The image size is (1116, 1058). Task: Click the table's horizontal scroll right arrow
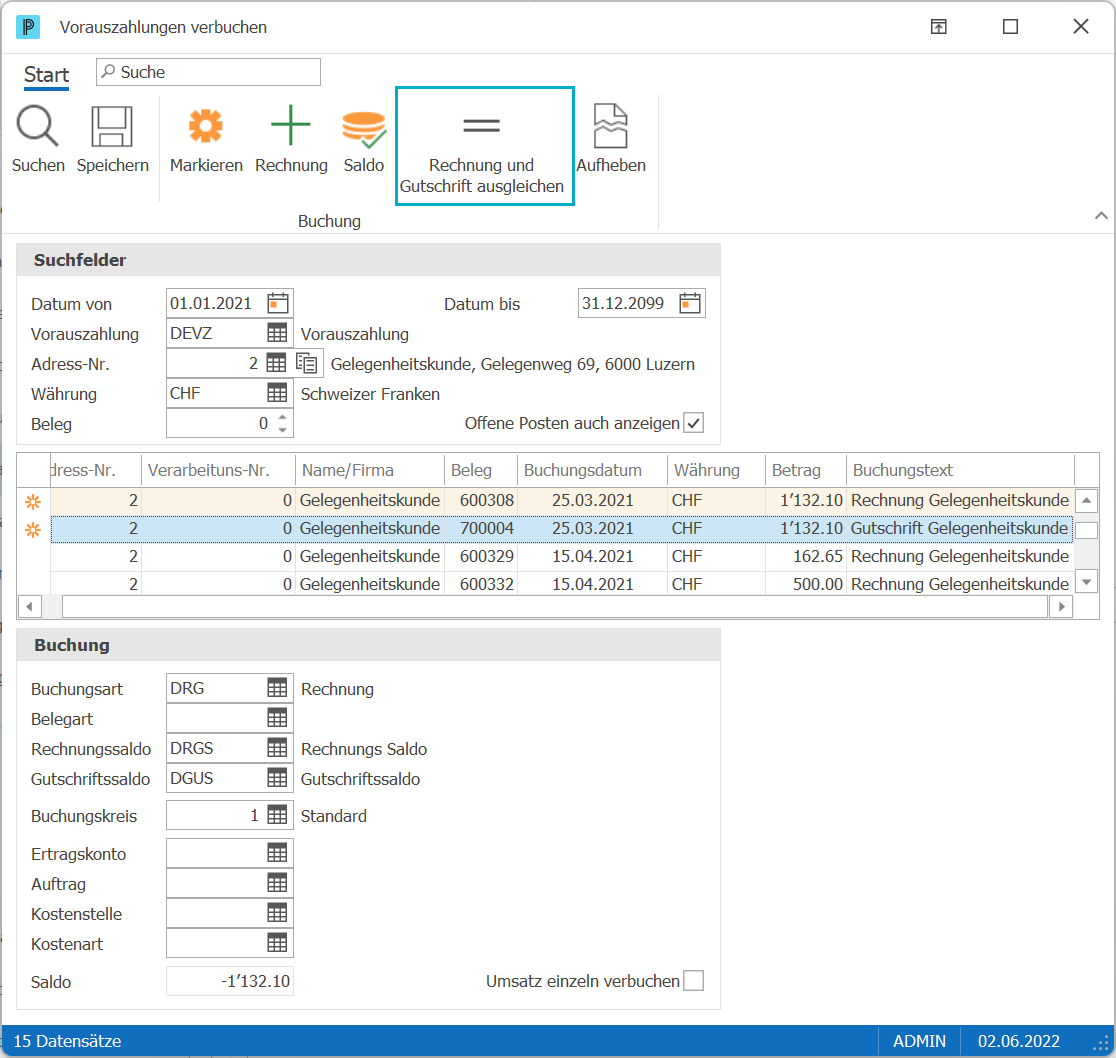coord(1061,607)
